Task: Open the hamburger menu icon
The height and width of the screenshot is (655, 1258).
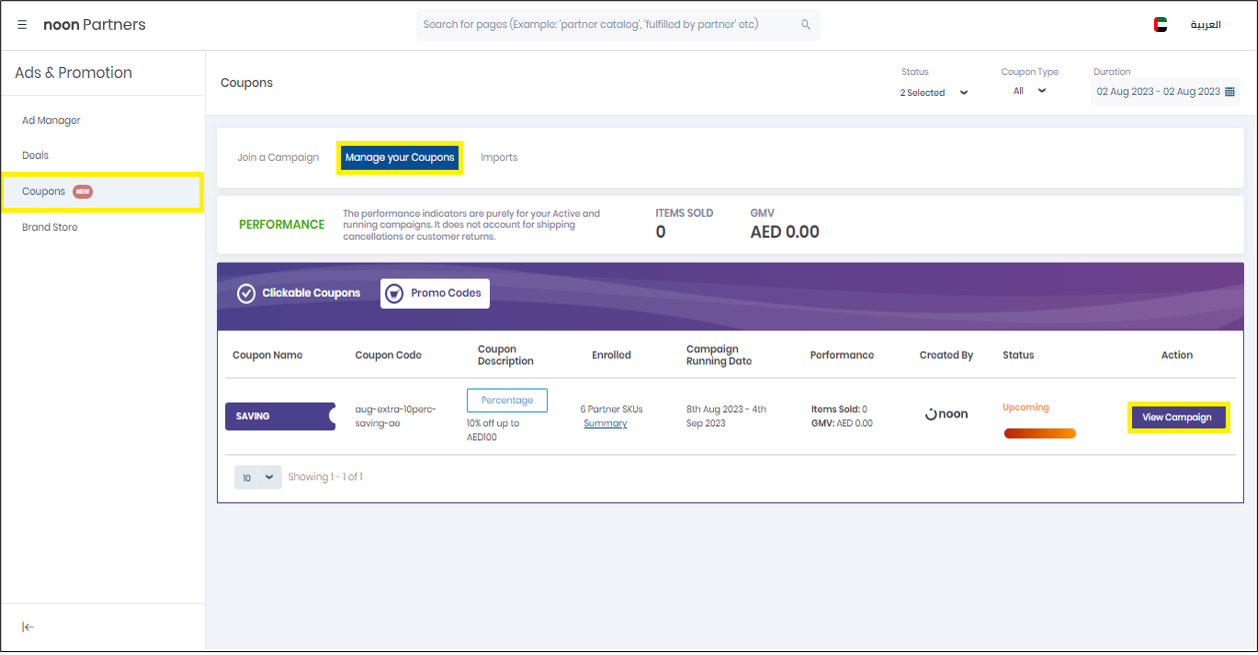Action: 22,25
